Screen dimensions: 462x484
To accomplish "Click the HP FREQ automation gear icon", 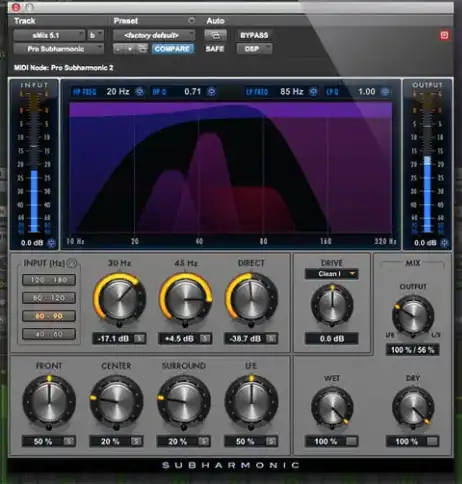I will click(140, 92).
